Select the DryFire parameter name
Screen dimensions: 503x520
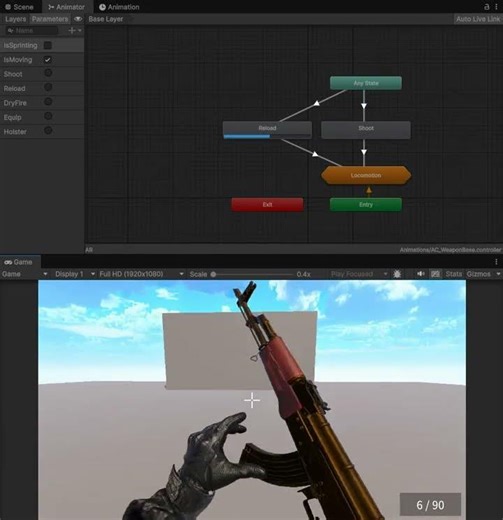coord(15,103)
